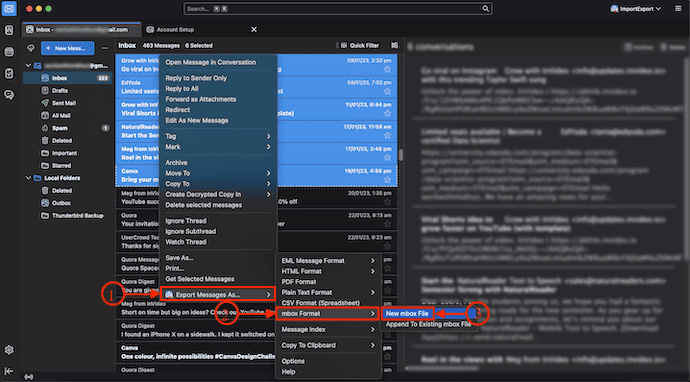Click the search magnifier icon
Screen dimensions: 690x382
pos(485,8)
